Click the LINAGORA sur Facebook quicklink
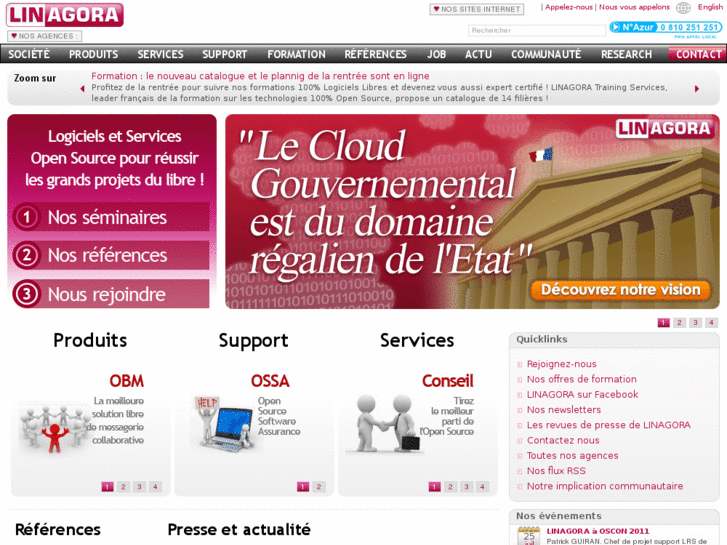The height and width of the screenshot is (545, 727). coord(582,395)
